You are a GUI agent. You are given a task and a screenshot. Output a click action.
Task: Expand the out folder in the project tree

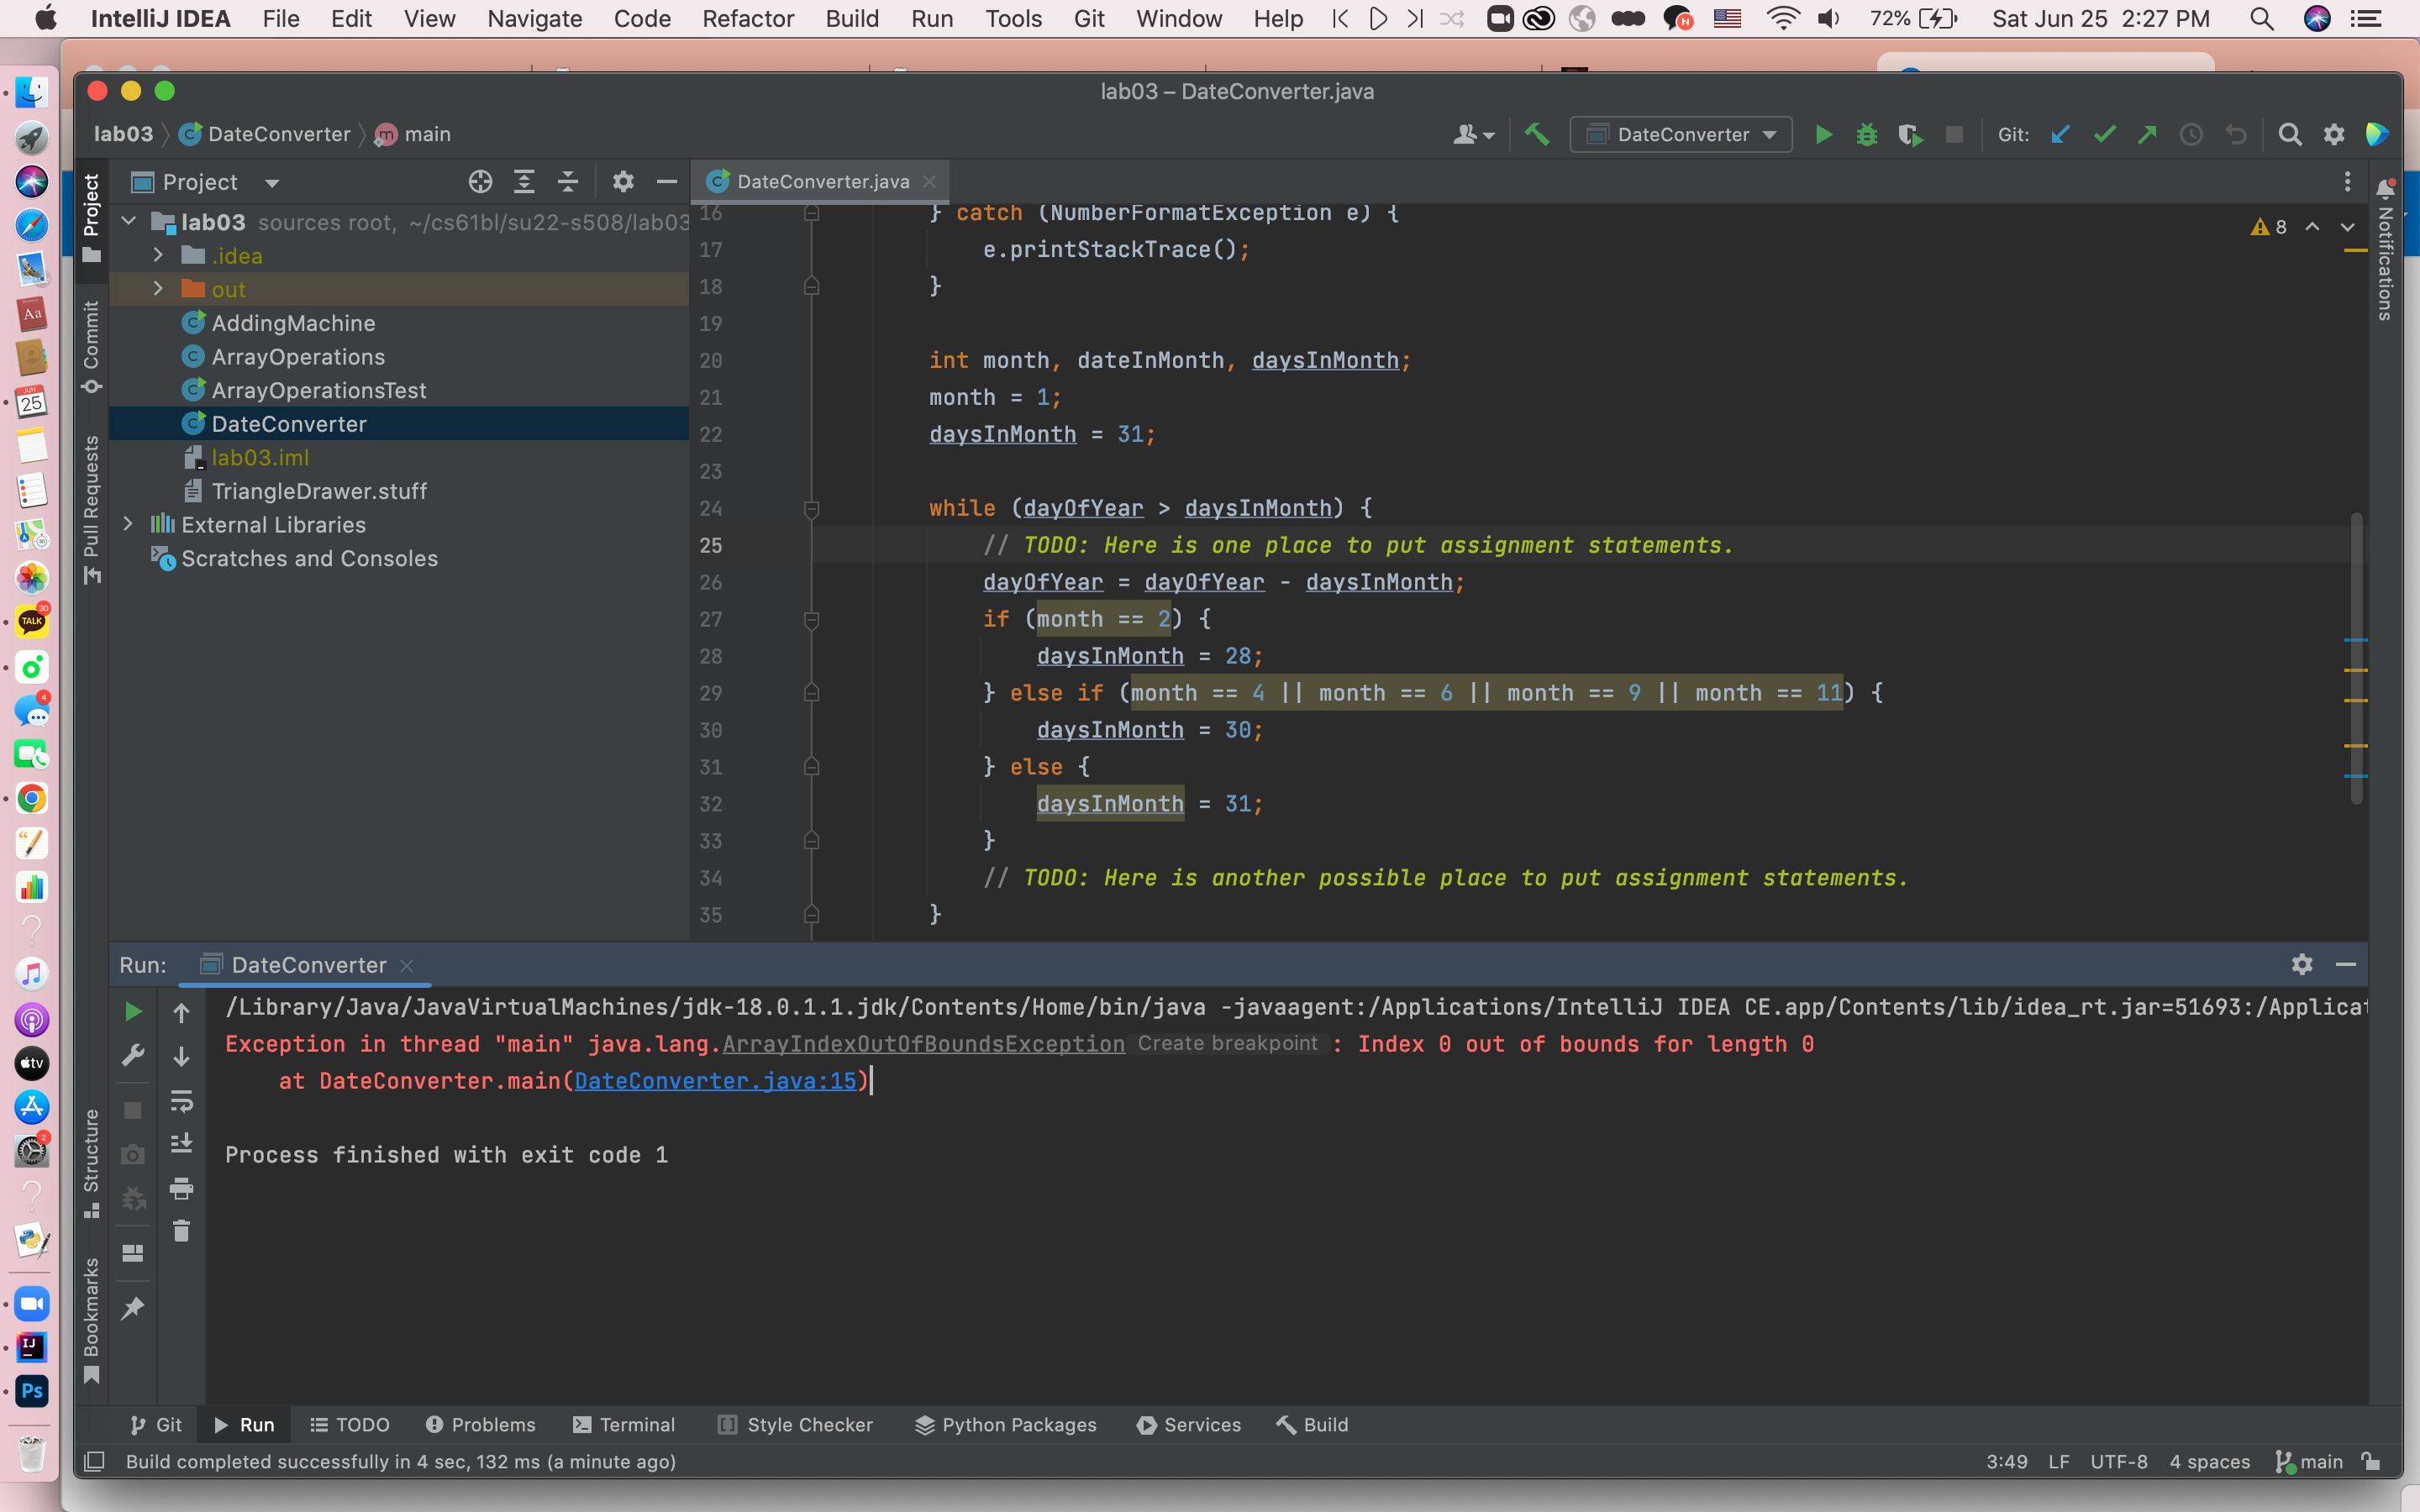[x=158, y=289]
